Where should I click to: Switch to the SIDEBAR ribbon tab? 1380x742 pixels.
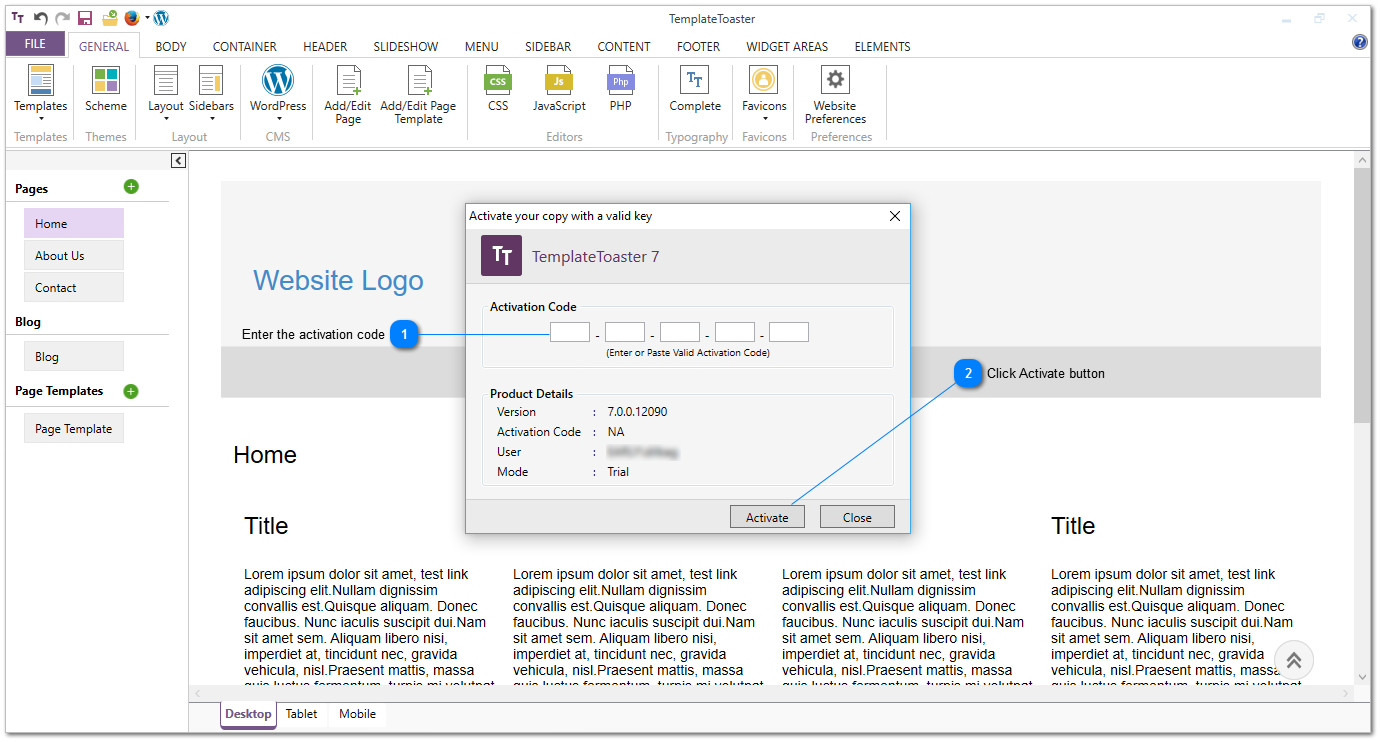coord(548,46)
